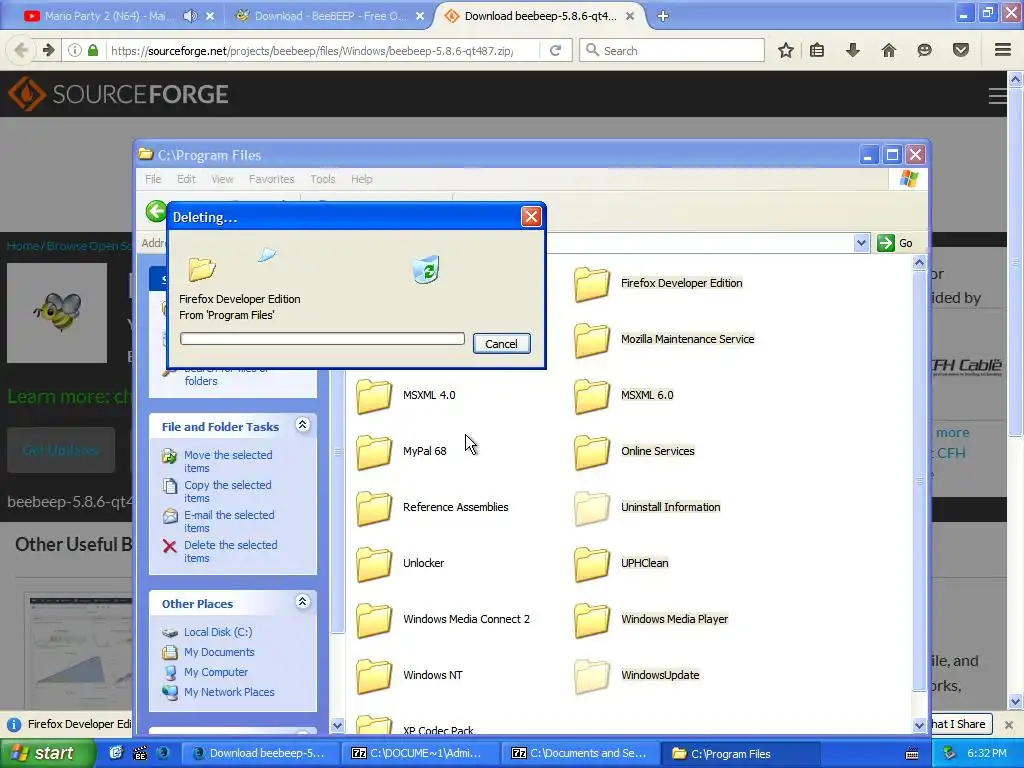The image size is (1024, 768).
Task: Collapse the Other Places panel
Action: (302, 602)
